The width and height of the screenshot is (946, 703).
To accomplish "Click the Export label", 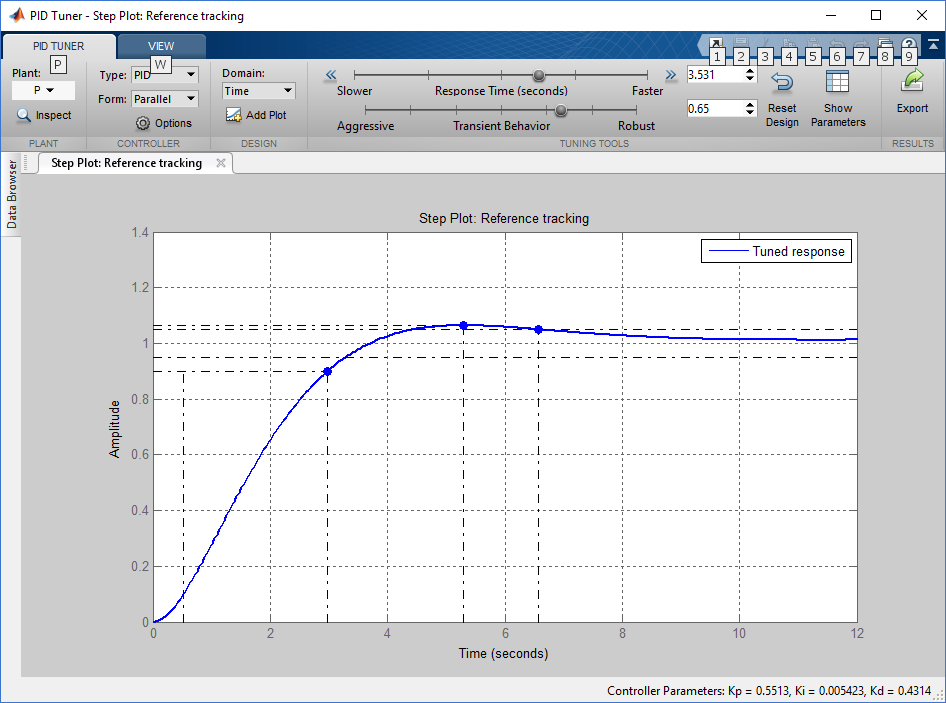I will [912, 109].
